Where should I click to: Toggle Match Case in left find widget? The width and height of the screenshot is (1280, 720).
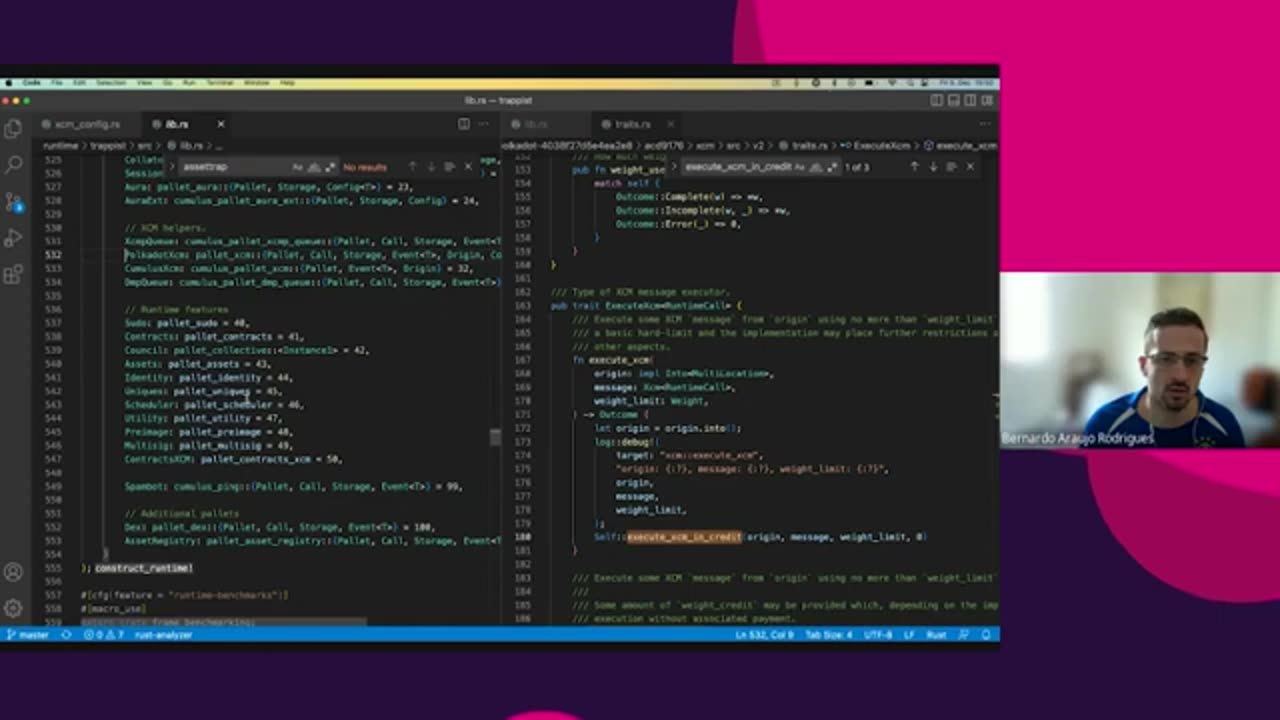tap(298, 167)
